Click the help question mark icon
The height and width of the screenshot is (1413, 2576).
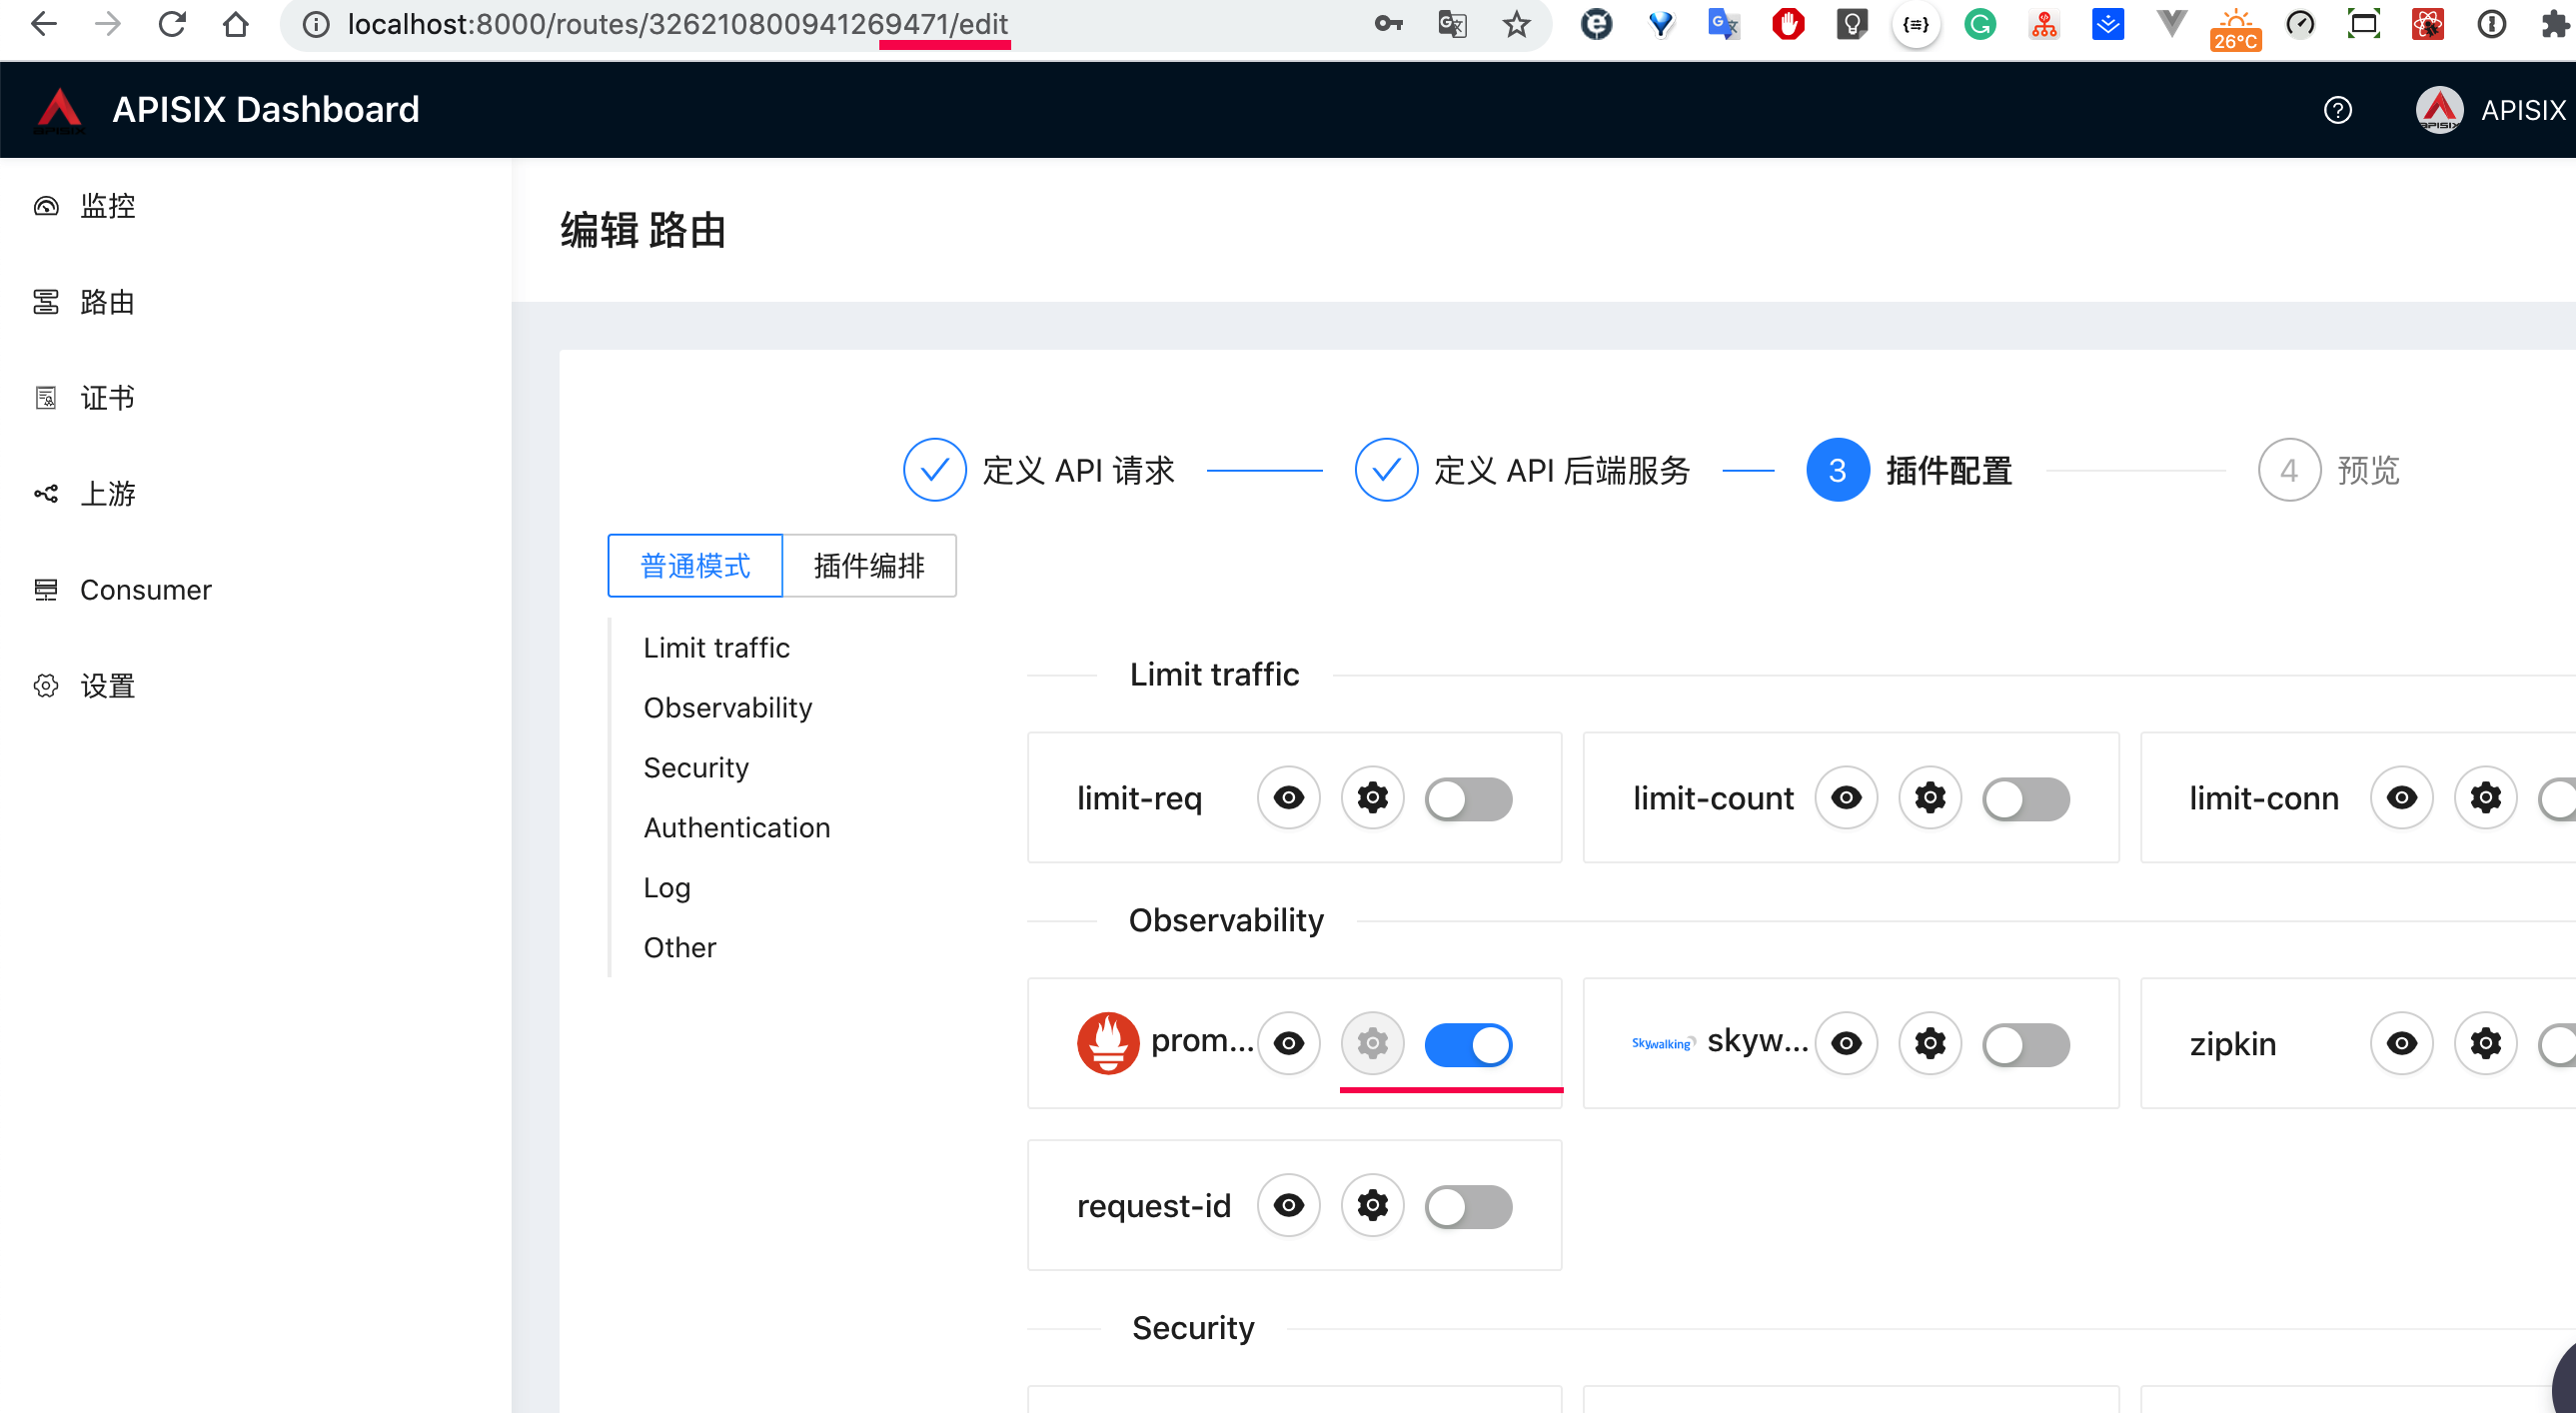2337,110
